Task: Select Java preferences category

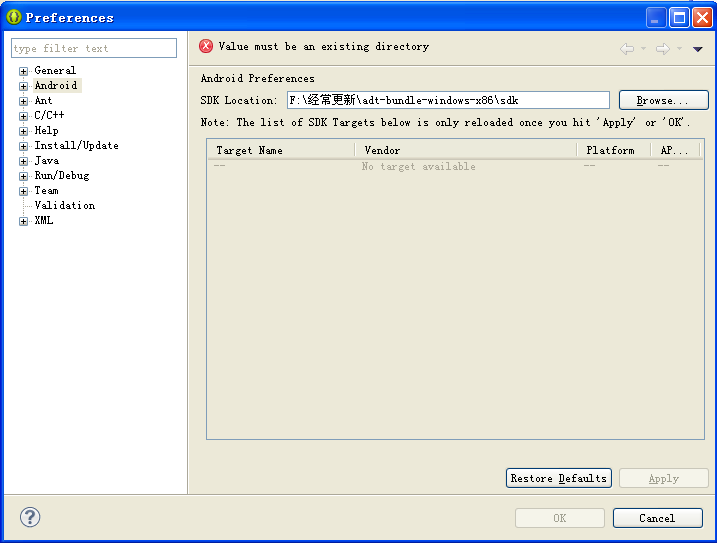Action: (x=47, y=161)
